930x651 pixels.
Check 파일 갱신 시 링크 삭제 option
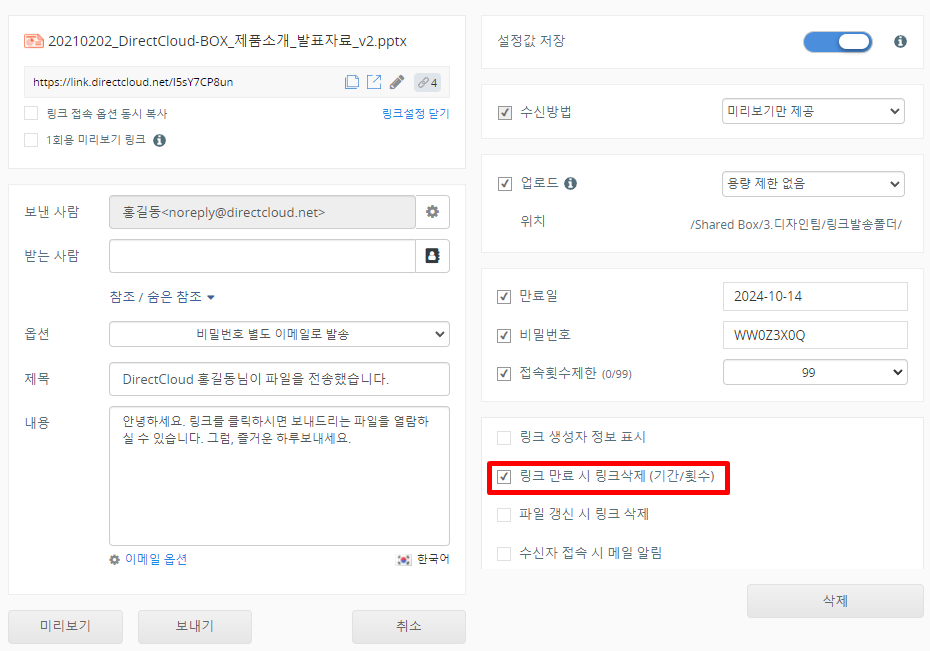click(505, 515)
